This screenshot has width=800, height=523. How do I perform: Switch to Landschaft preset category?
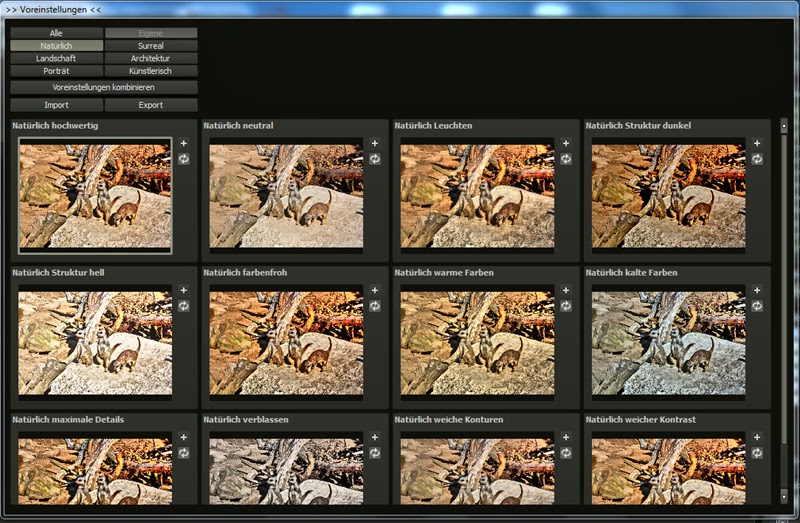tap(56, 58)
